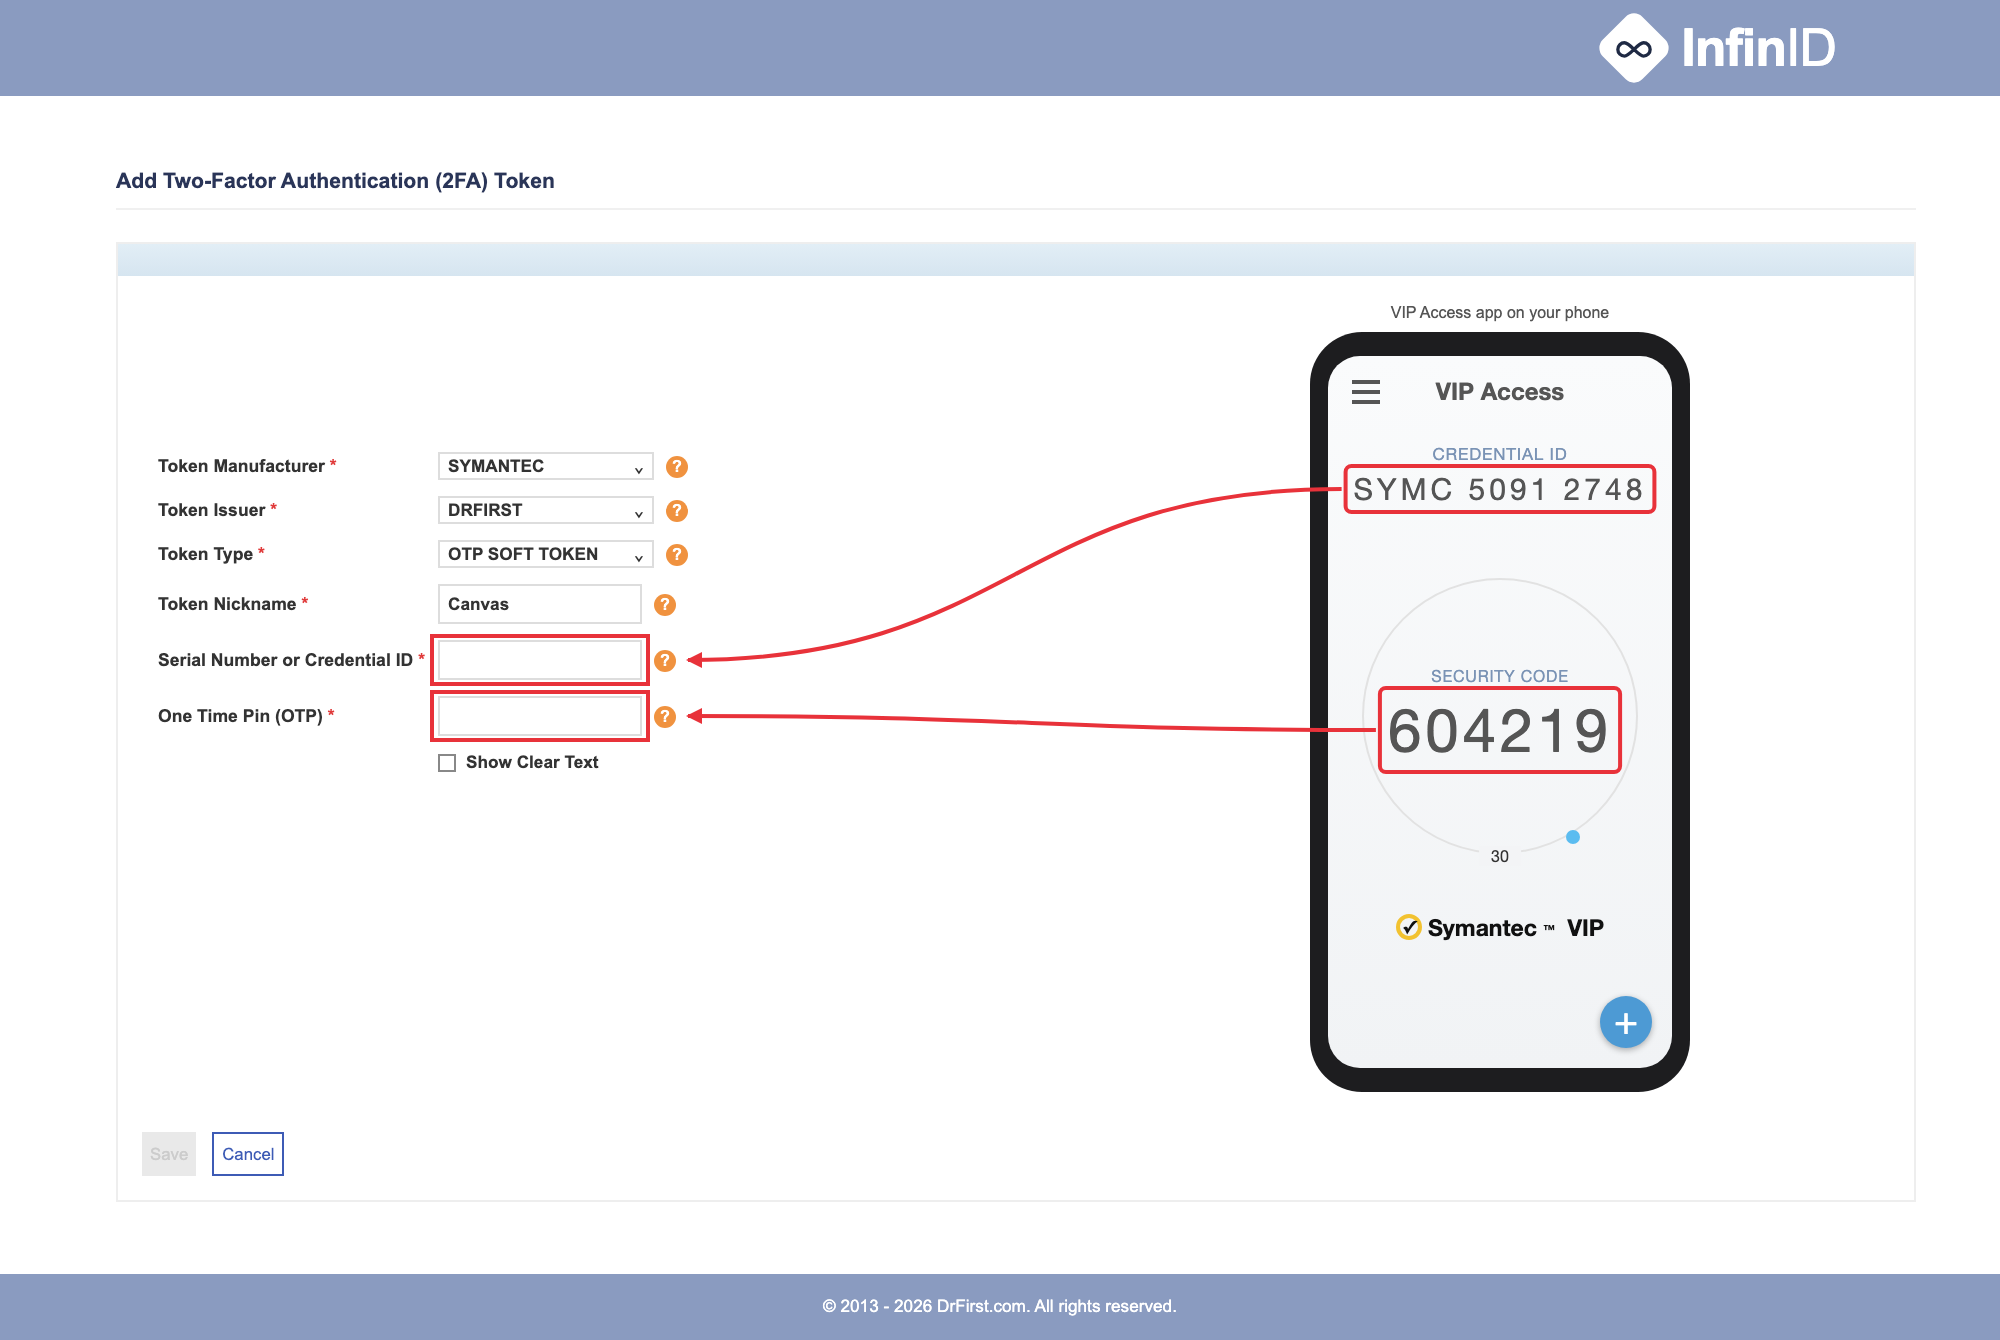Click the One Time Pin (OTP) label
The width and height of the screenshot is (2000, 1340).
pos(240,716)
